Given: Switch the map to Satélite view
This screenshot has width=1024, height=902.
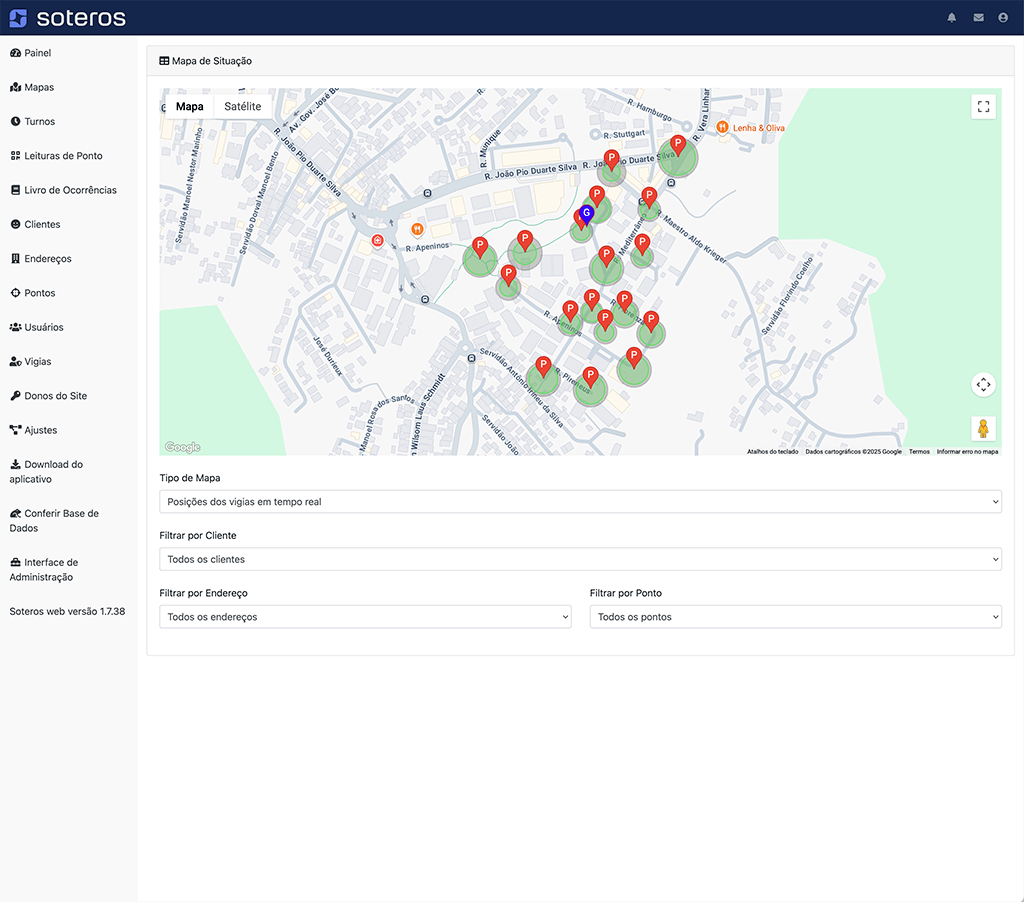Looking at the screenshot, I should [243, 107].
